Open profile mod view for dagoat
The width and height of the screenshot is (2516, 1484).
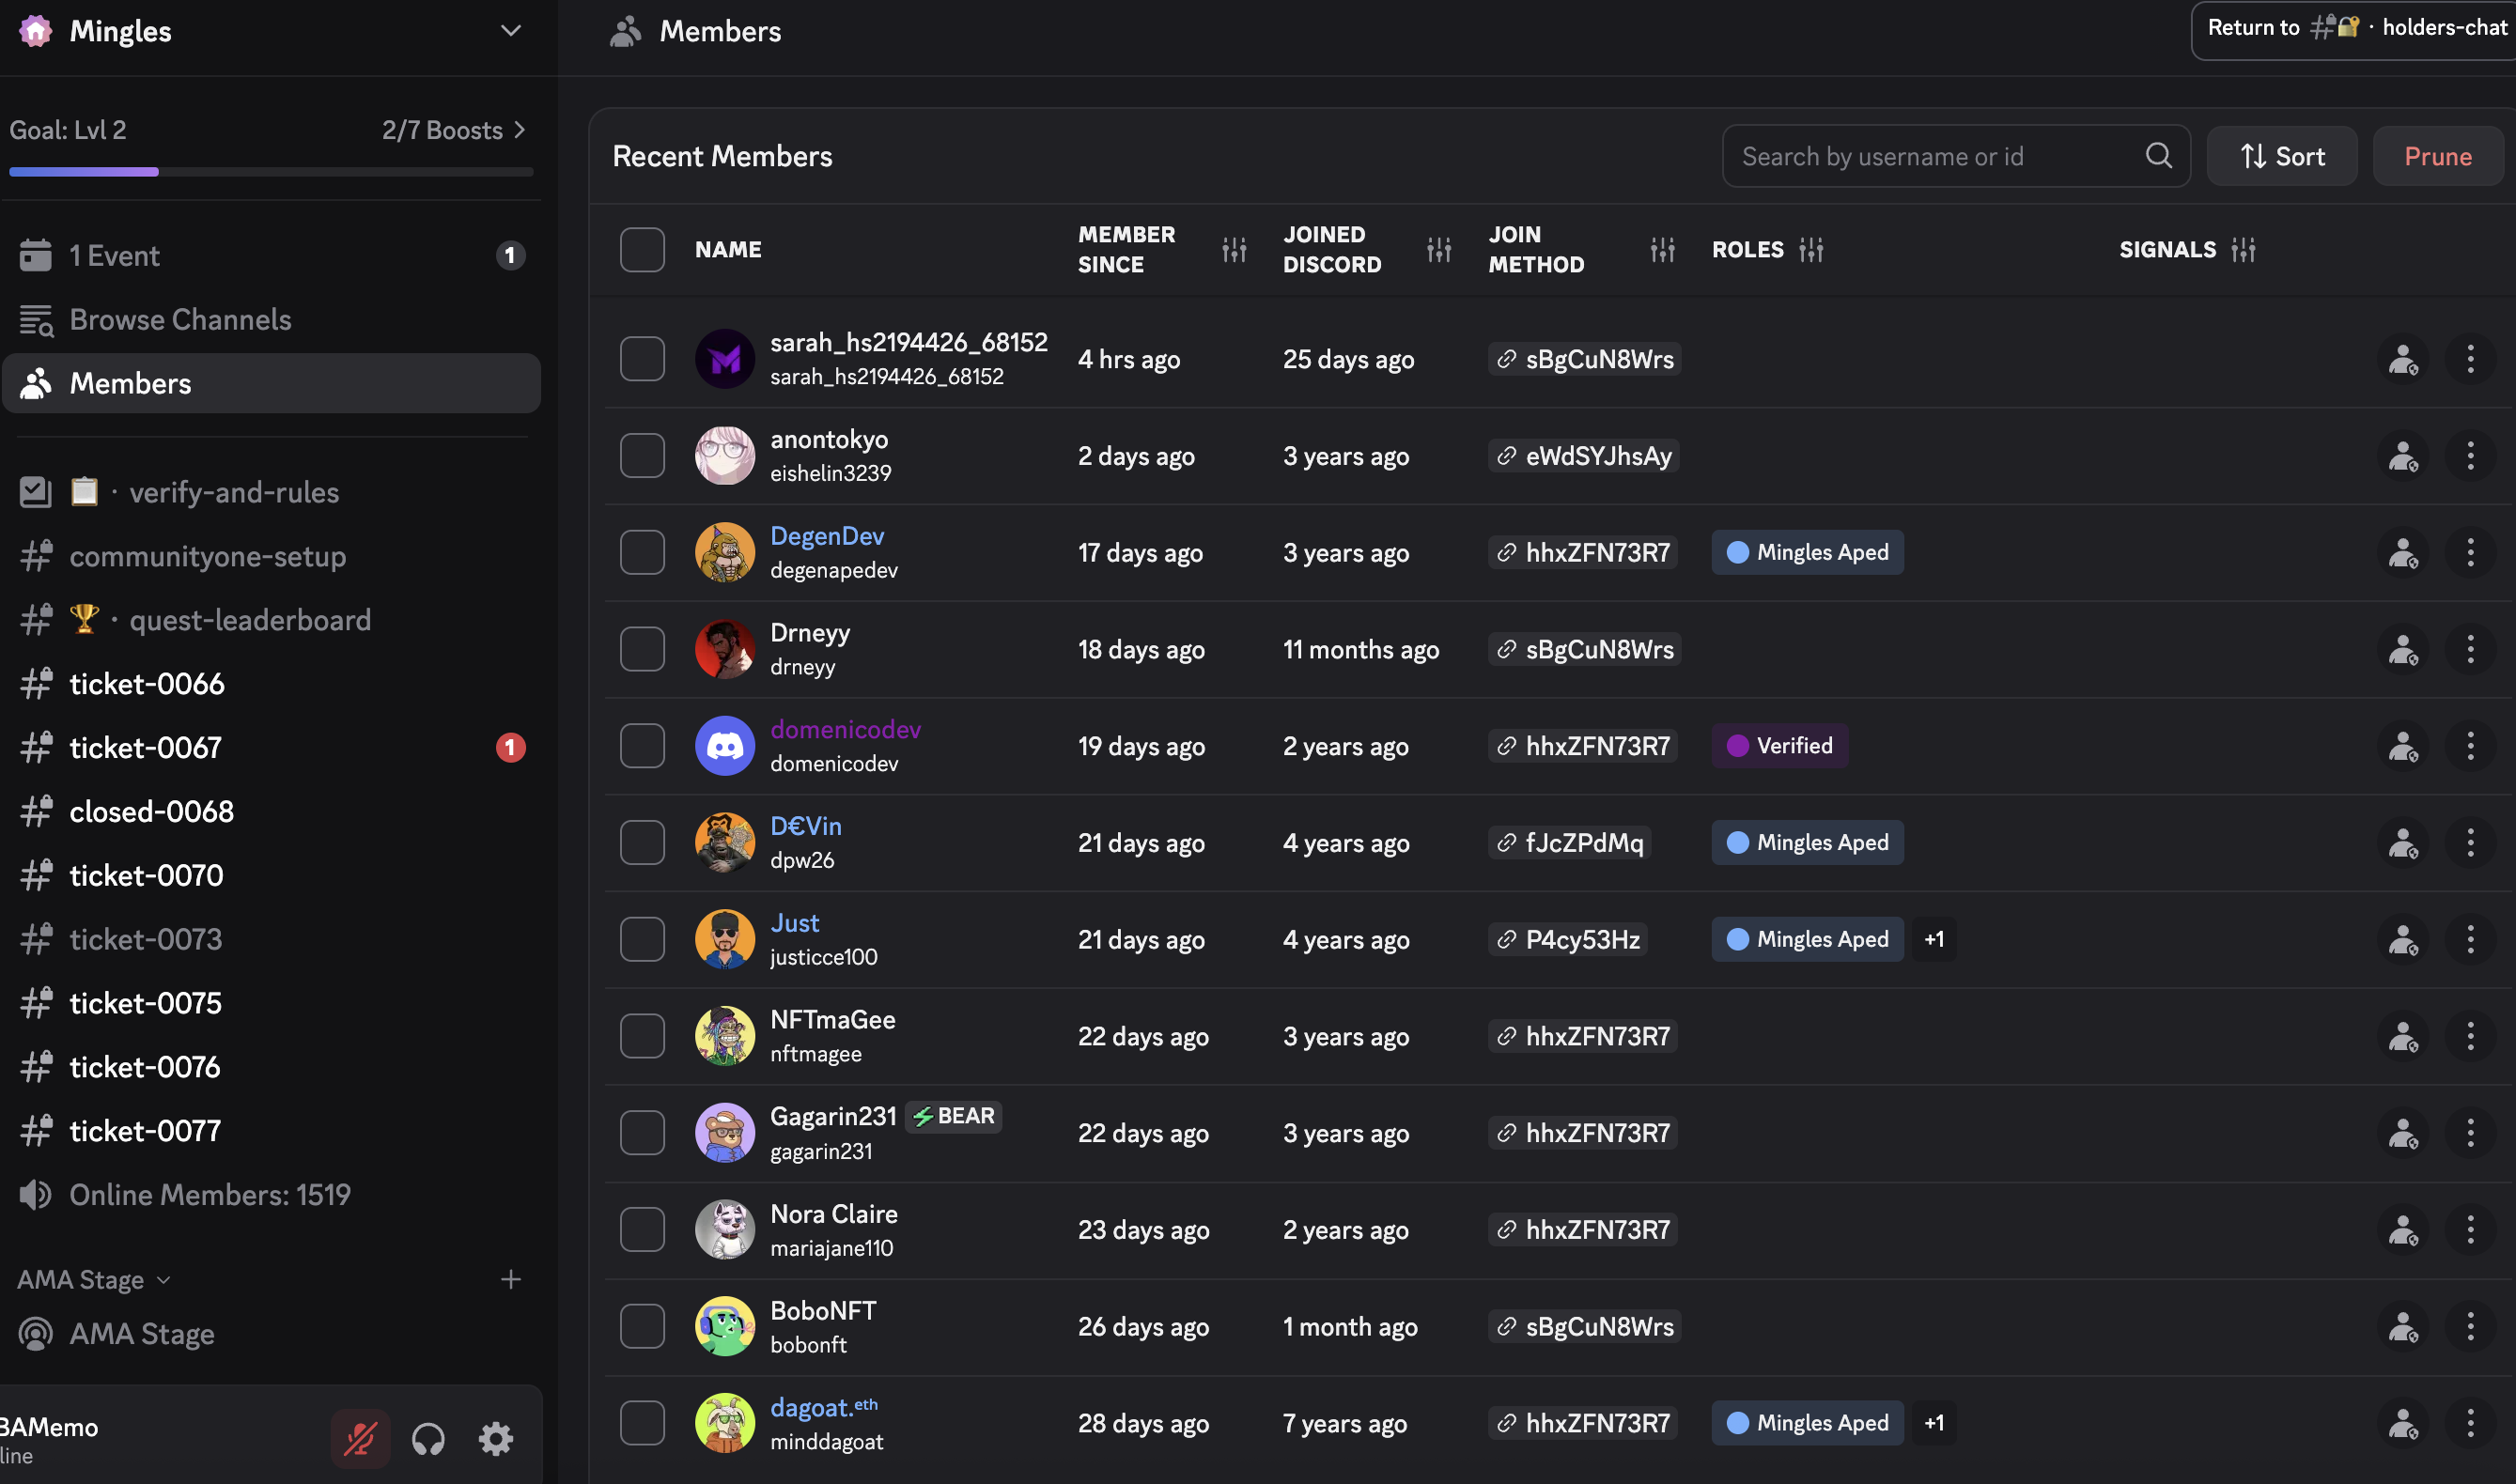2402,1423
